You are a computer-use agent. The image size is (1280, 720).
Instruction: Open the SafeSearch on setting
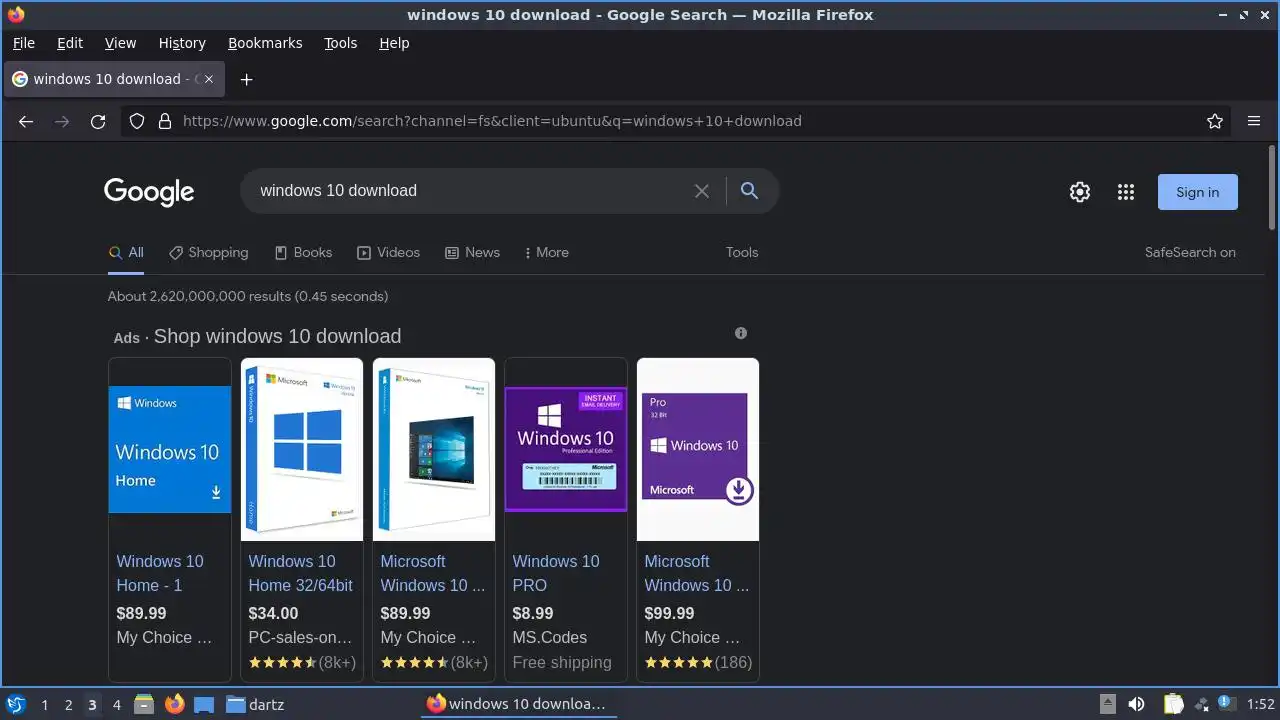click(x=1190, y=253)
